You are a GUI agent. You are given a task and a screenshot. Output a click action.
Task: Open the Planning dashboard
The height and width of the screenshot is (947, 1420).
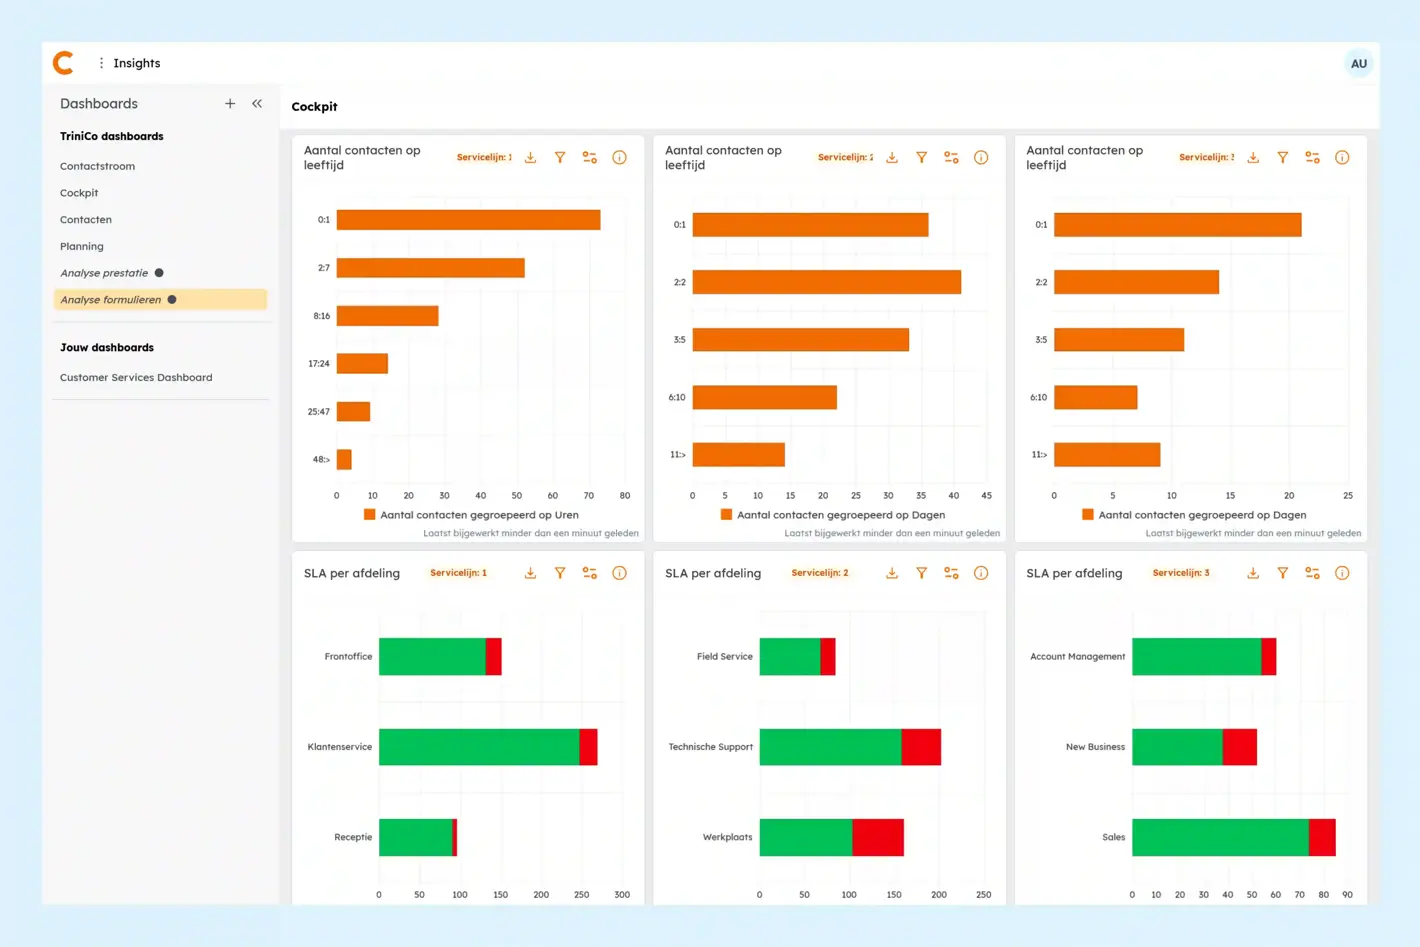coord(82,247)
